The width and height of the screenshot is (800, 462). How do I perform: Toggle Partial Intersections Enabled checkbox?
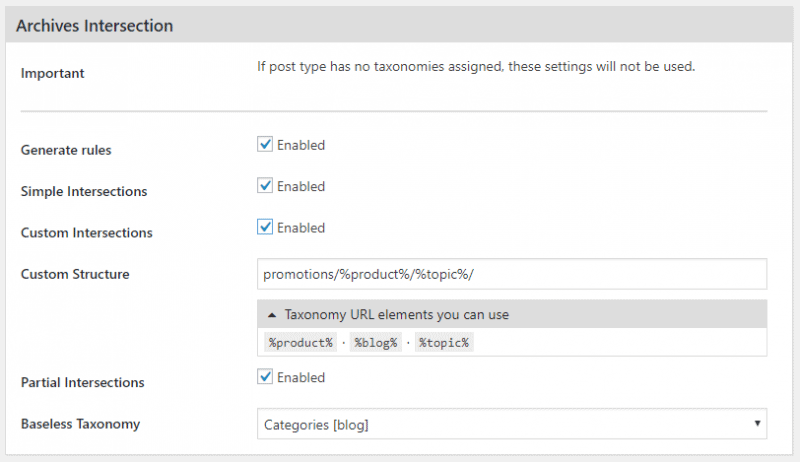(x=265, y=377)
